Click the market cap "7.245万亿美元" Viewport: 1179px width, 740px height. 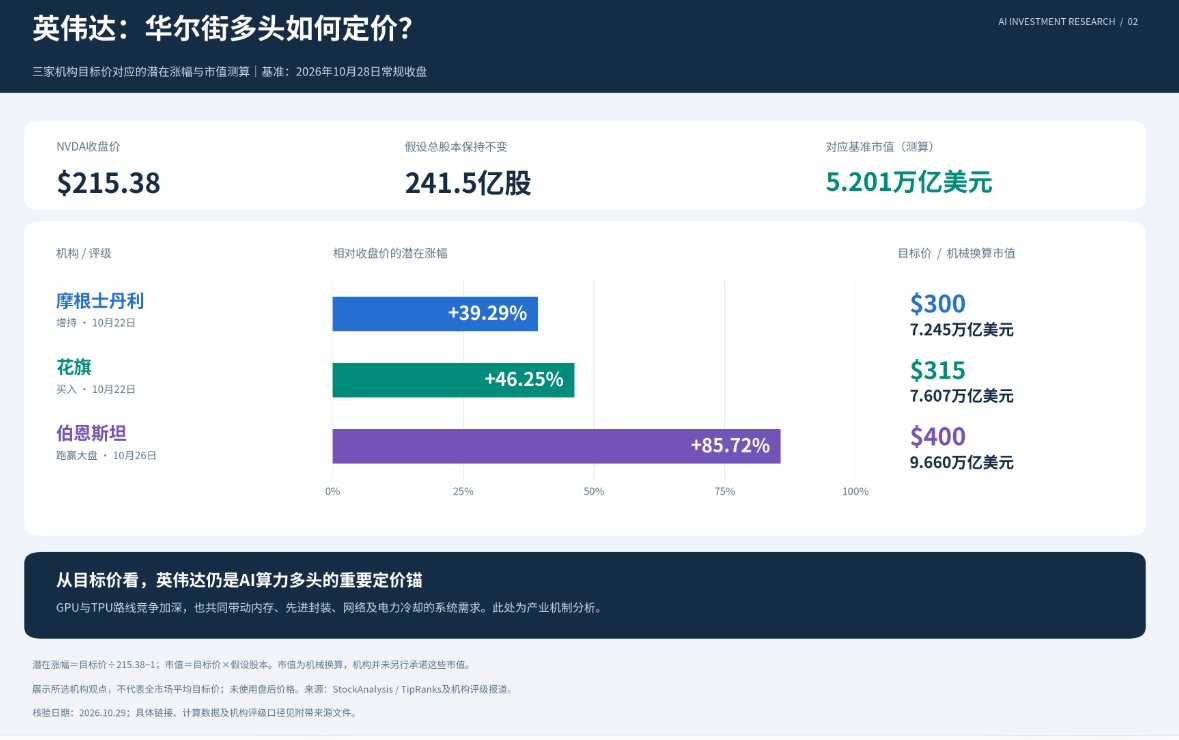962,330
